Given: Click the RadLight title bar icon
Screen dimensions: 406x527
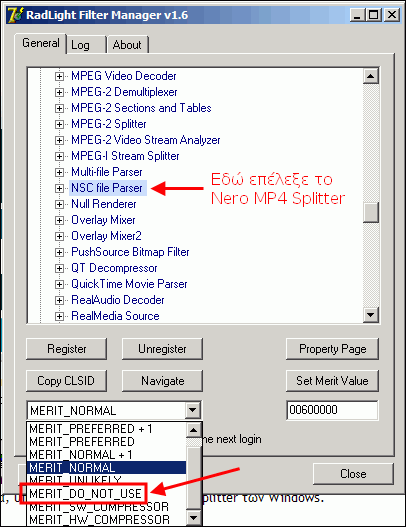Looking at the screenshot, I should click(15, 15).
